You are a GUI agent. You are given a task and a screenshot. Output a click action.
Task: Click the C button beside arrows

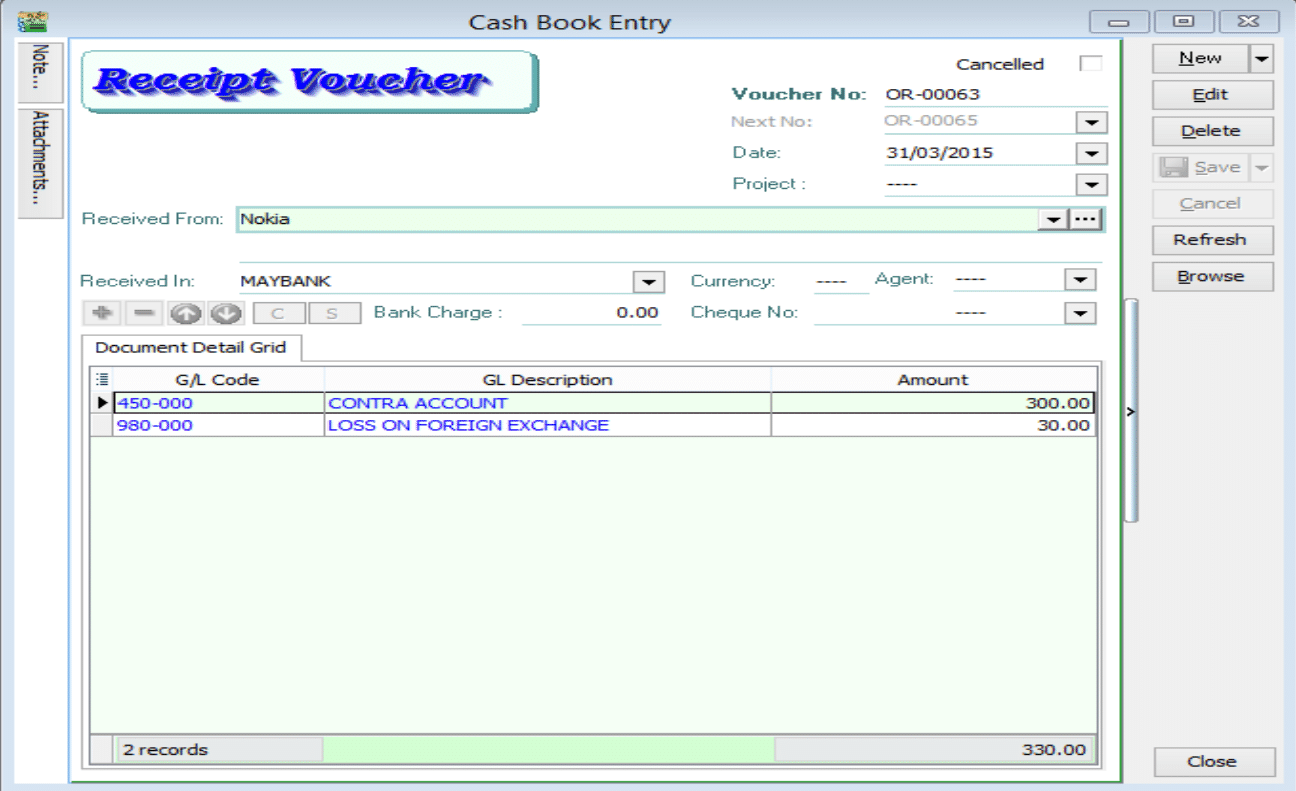(278, 313)
